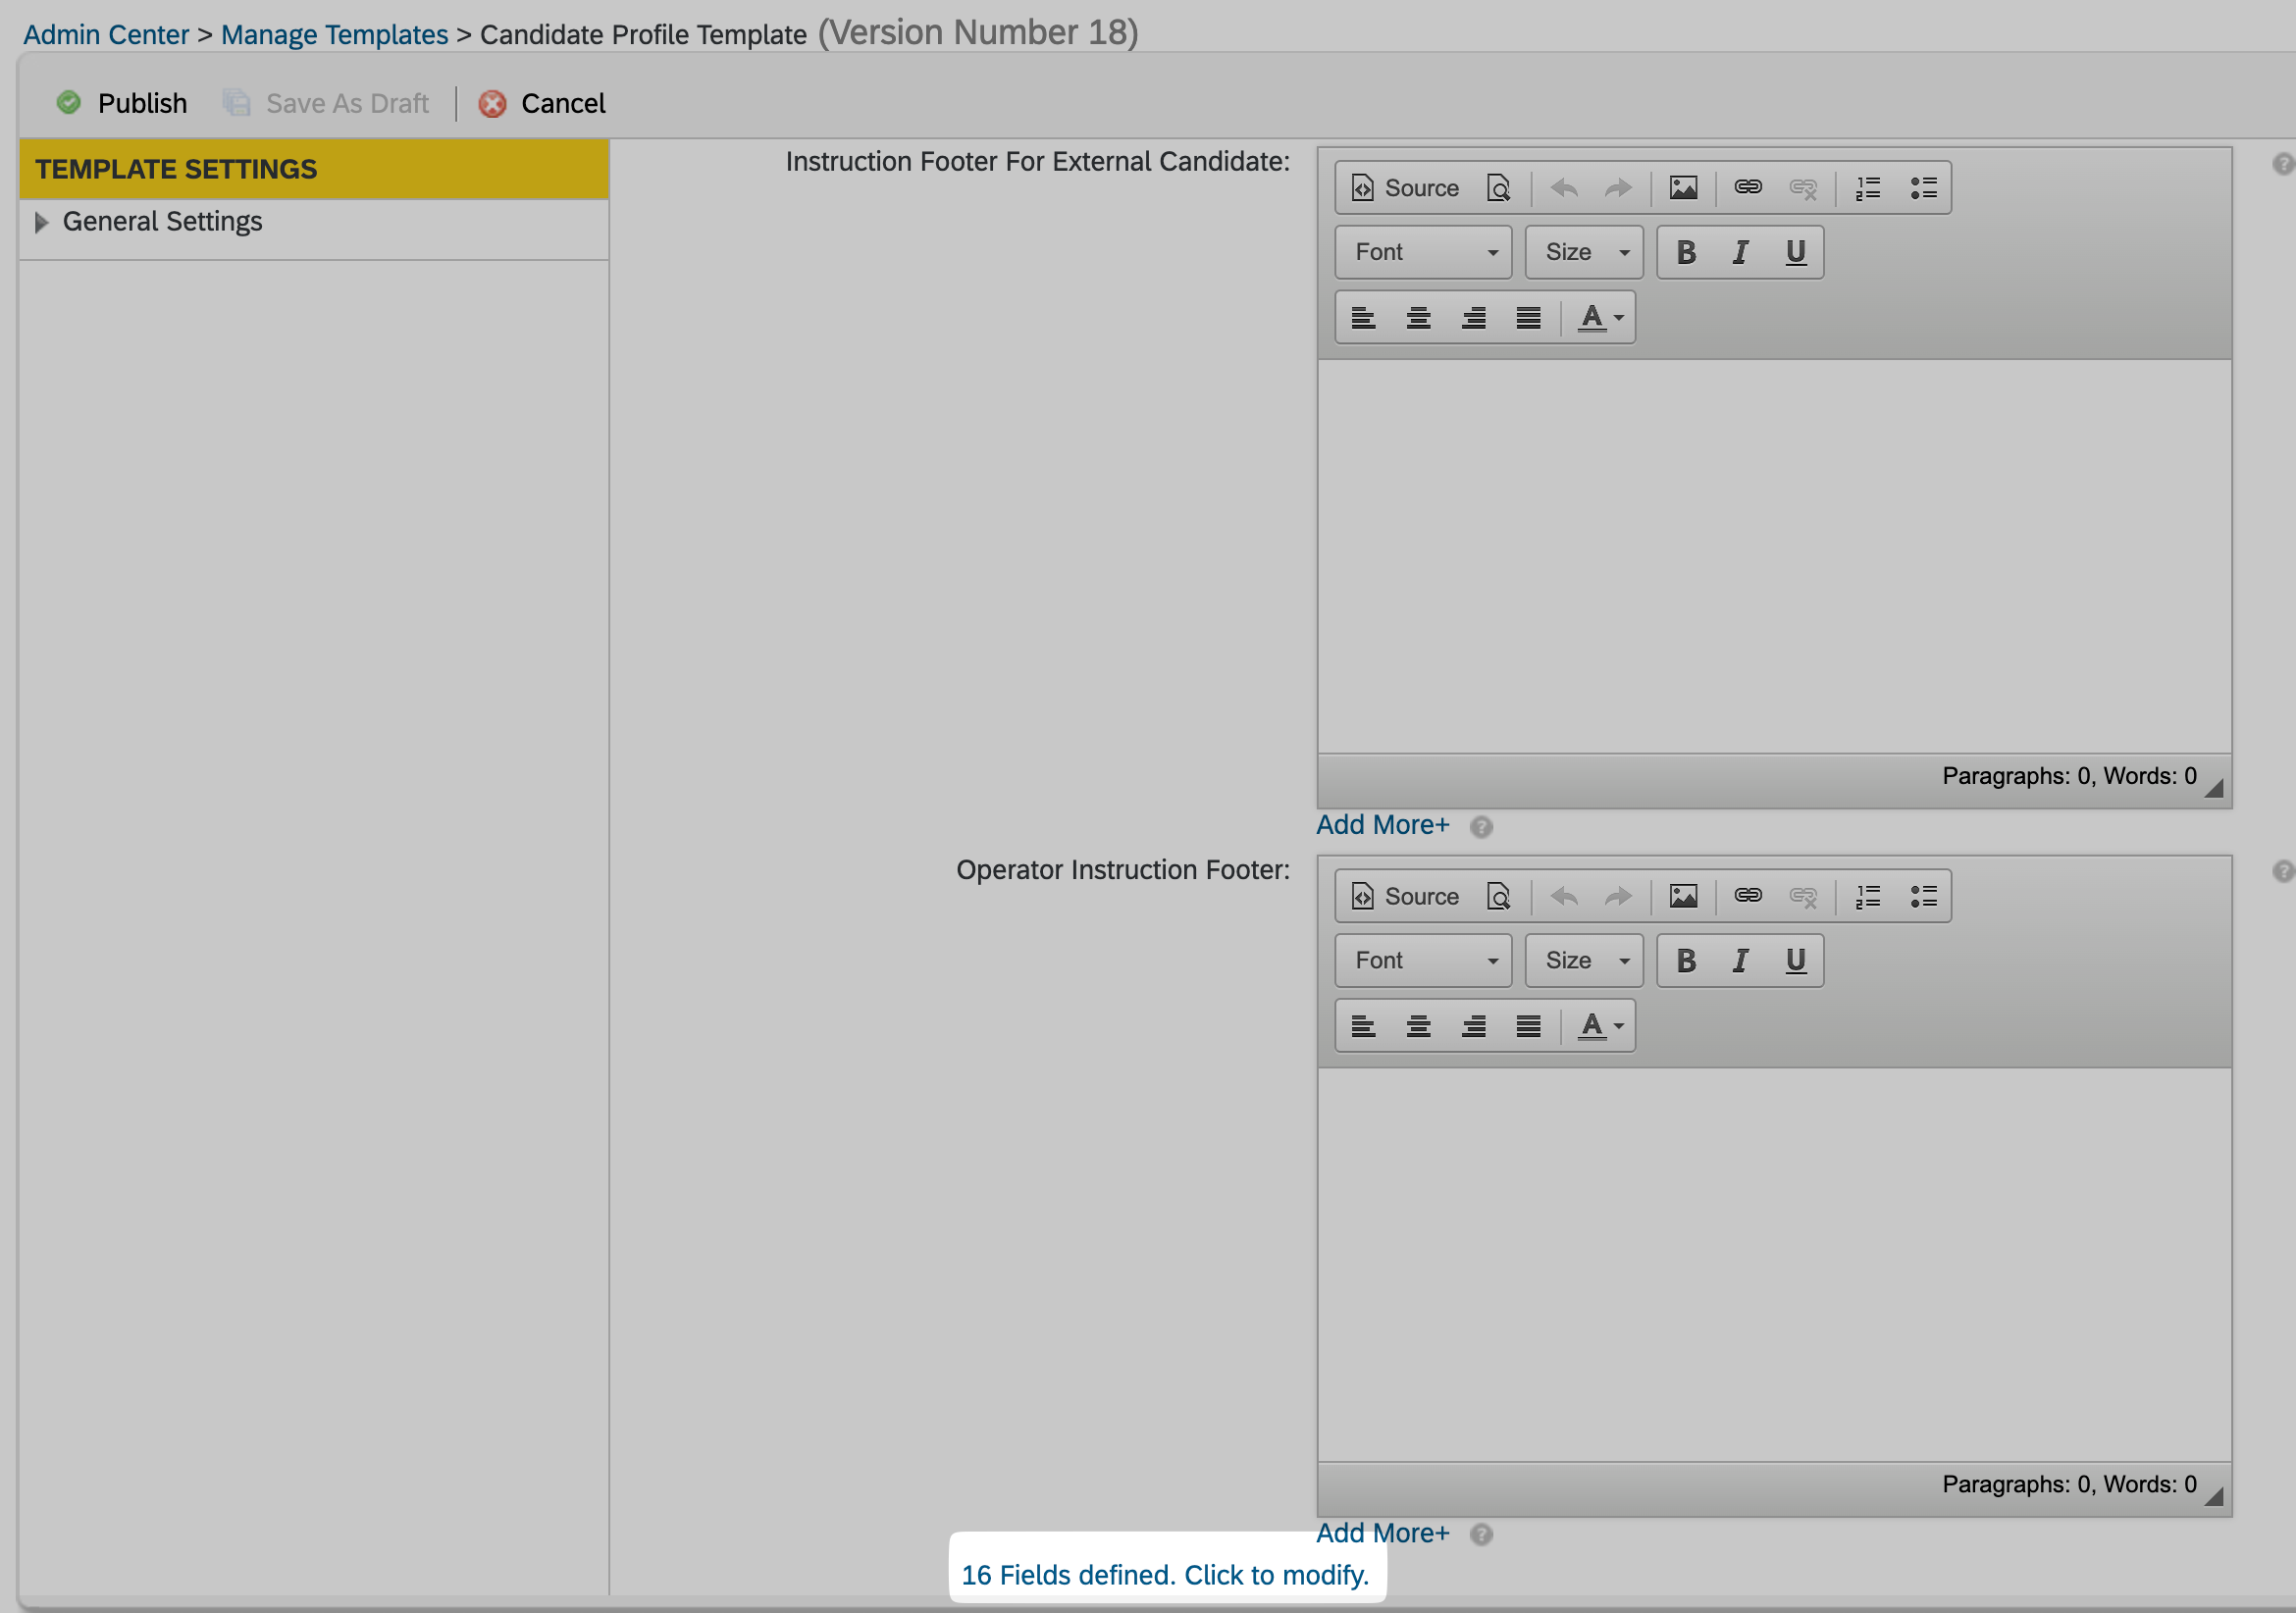Viewport: 2296px width, 1613px height.
Task: Insert a bulleted list in the Operator footer editor
Action: 1923,895
